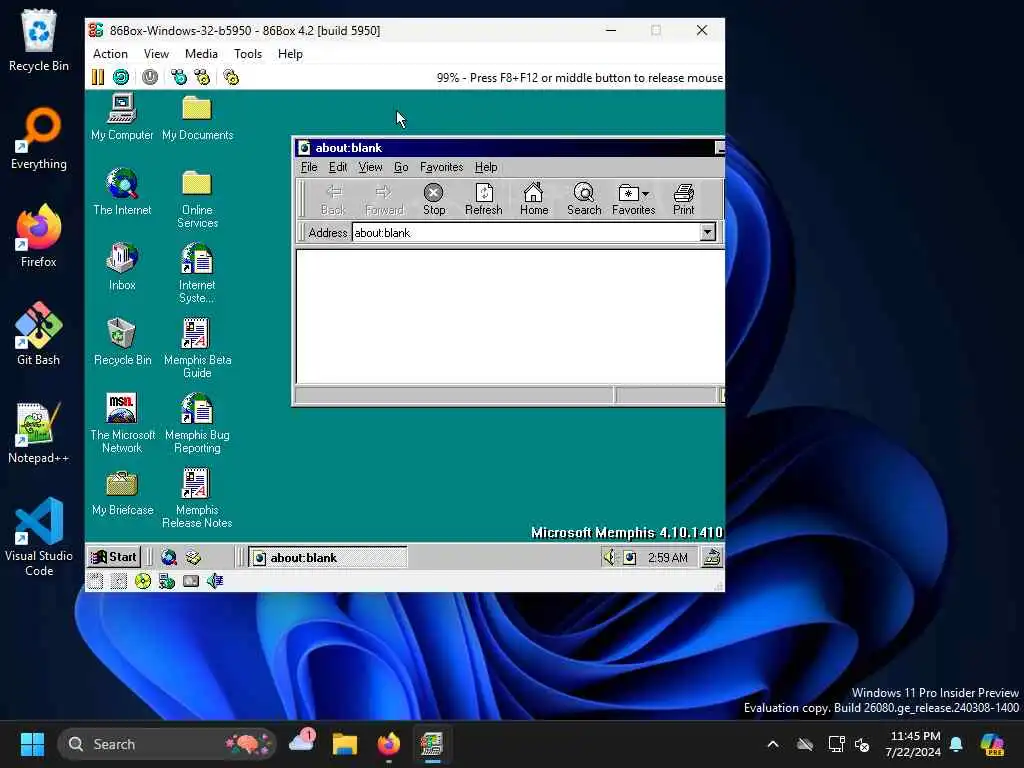Open Windows 11 Start menu
This screenshot has height=768, width=1024.
click(32, 744)
